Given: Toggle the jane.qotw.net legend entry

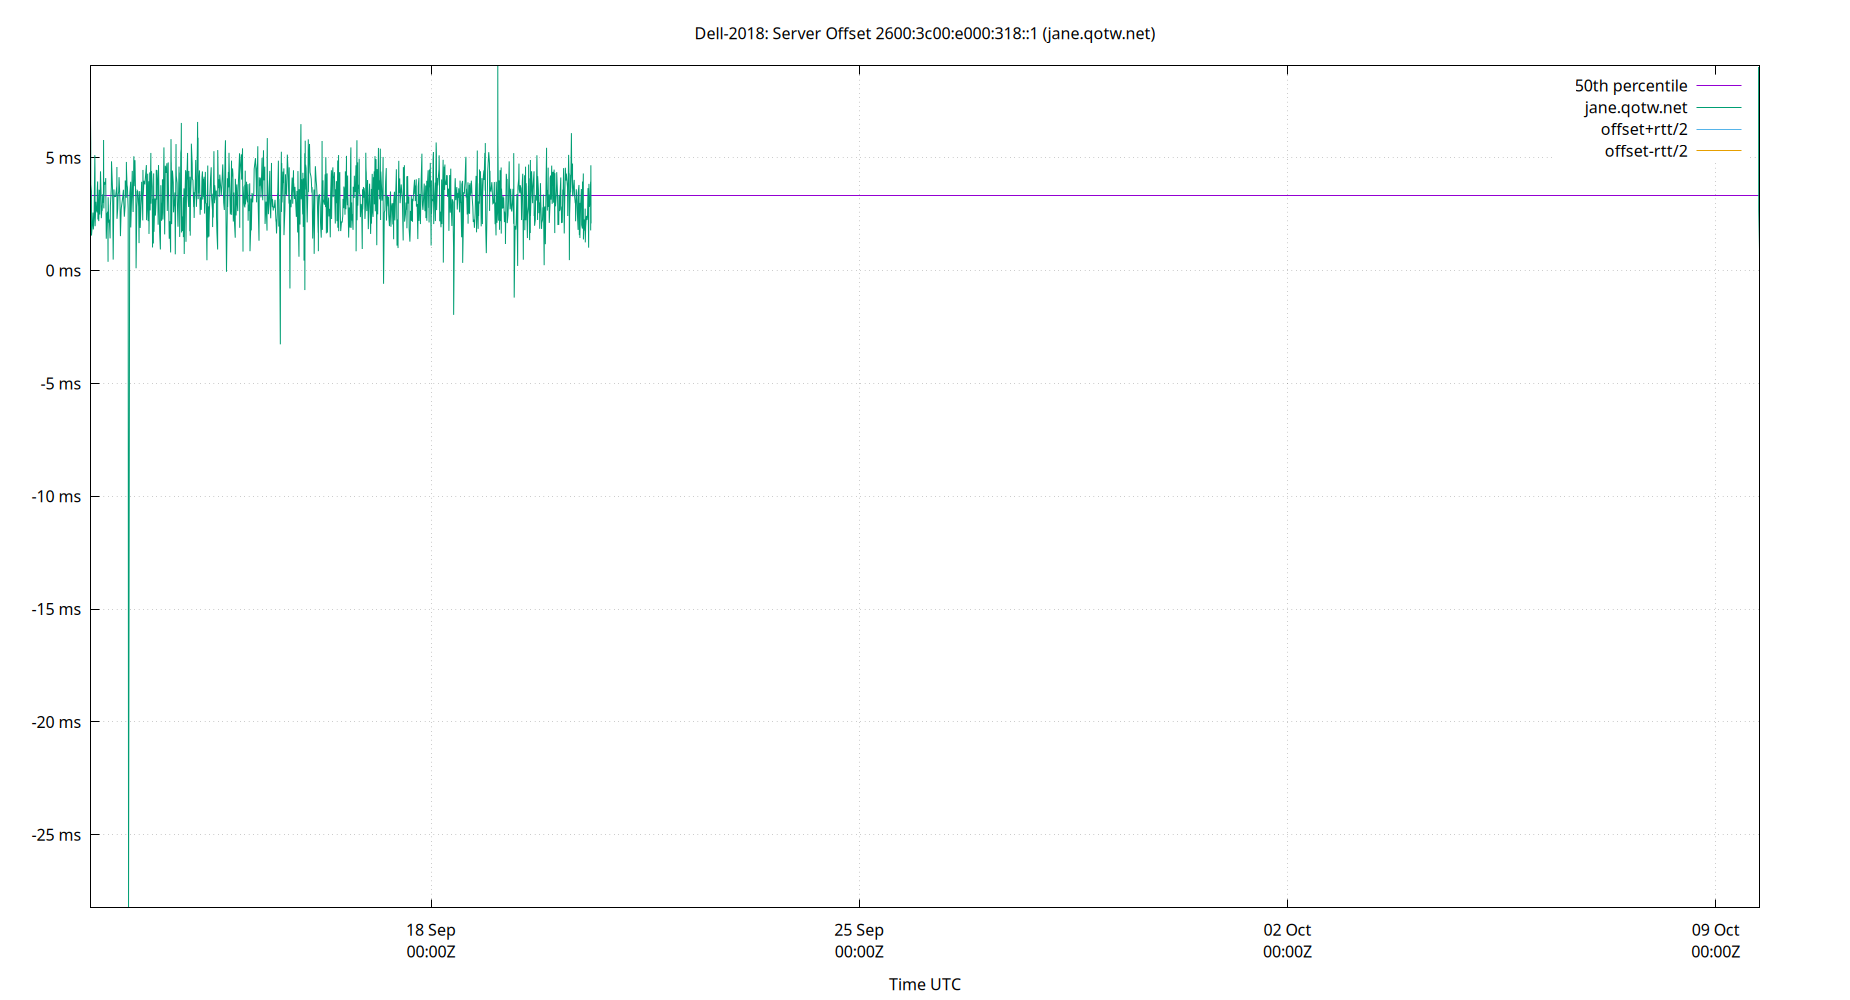Looking at the screenshot, I should click(x=1636, y=107).
